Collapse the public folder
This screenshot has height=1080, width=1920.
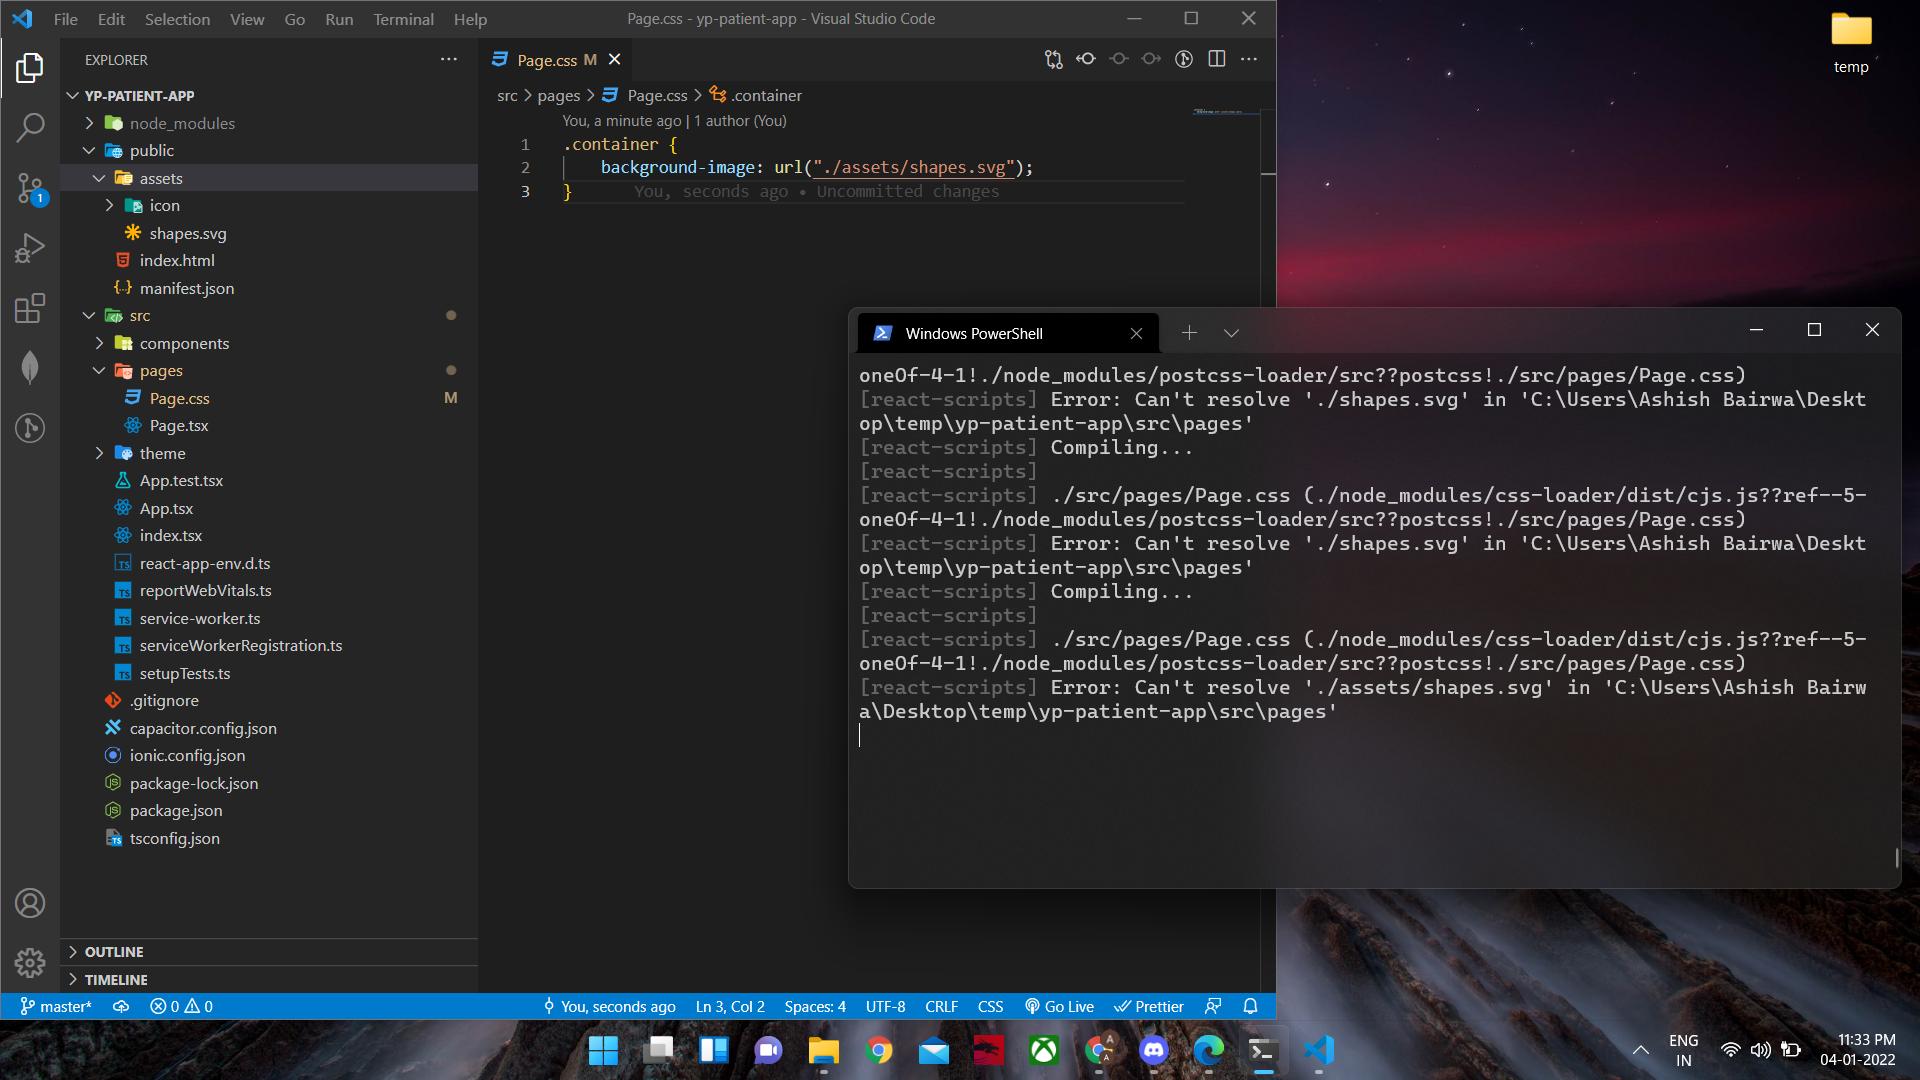pyautogui.click(x=268, y=150)
